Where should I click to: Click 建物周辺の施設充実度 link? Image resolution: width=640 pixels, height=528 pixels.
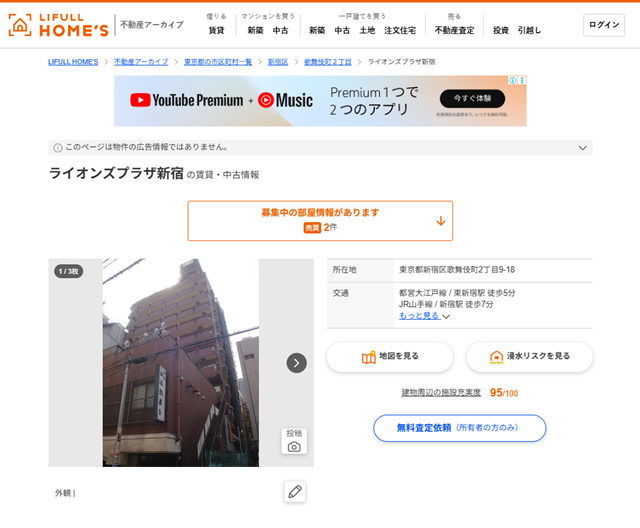pyautogui.click(x=441, y=393)
